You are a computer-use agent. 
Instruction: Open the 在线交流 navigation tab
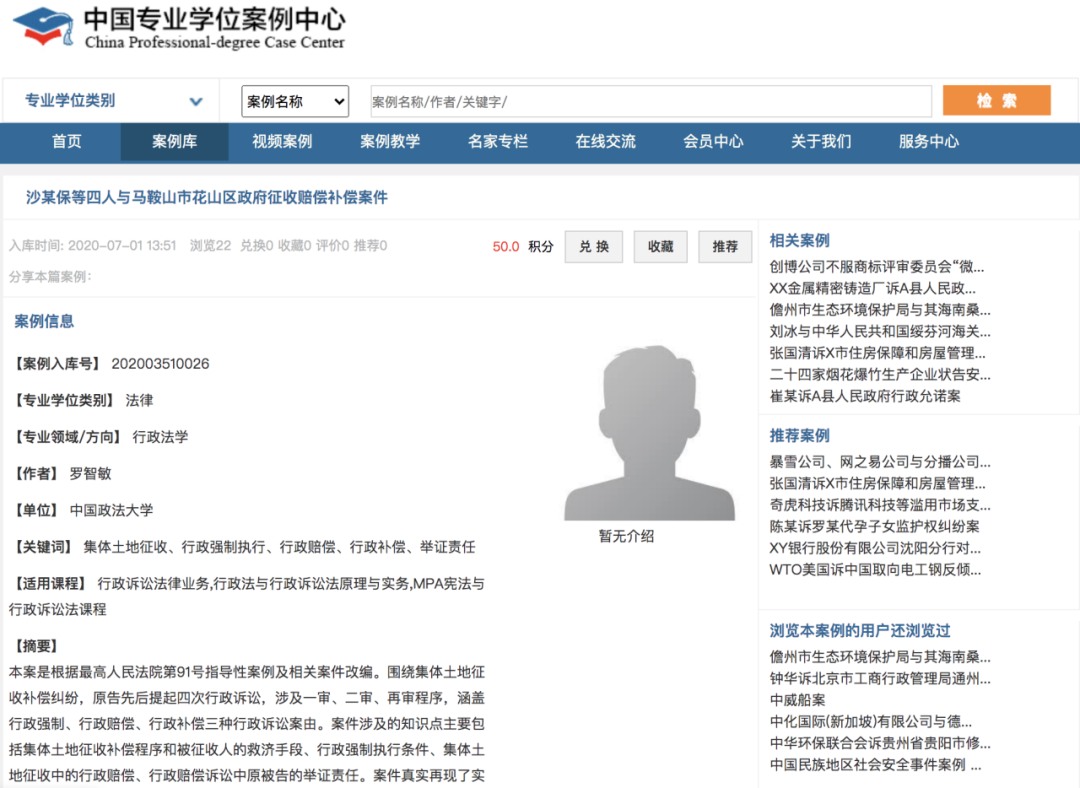[x=605, y=142]
